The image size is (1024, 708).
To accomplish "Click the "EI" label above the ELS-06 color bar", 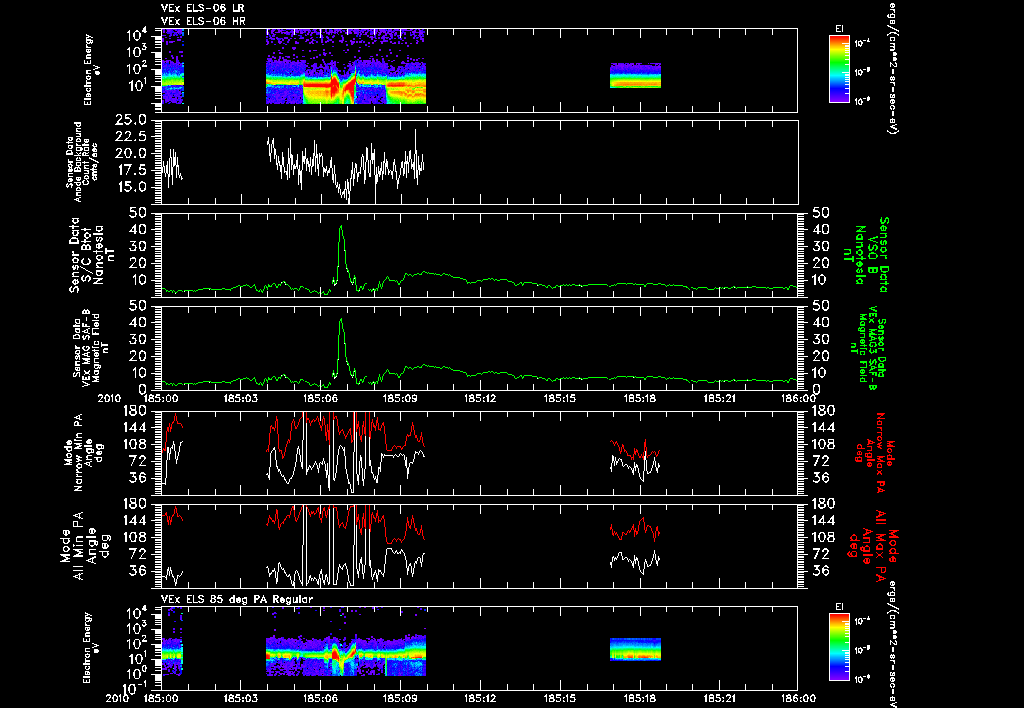I will coord(839,29).
